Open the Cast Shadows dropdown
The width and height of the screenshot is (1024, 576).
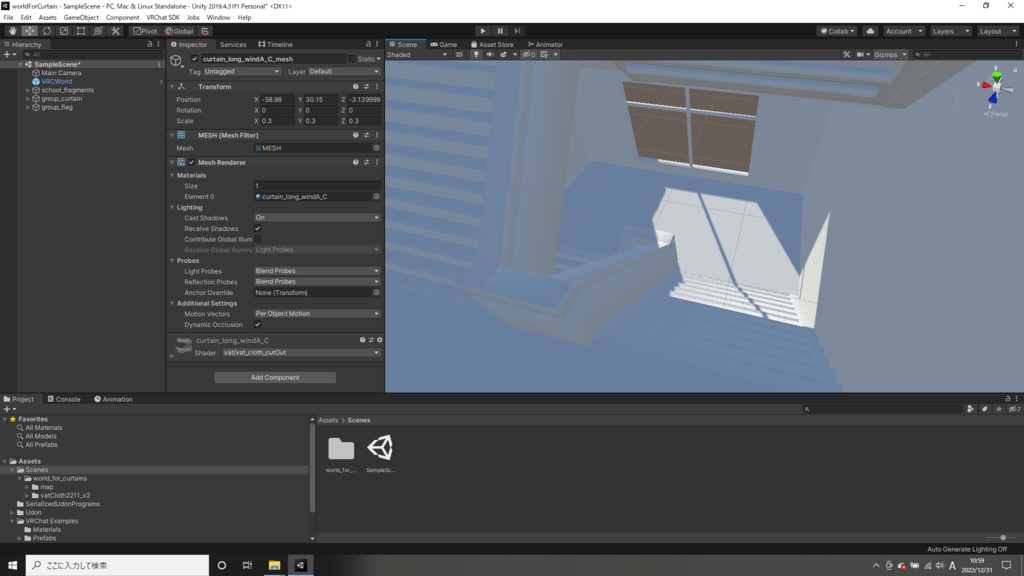point(317,217)
